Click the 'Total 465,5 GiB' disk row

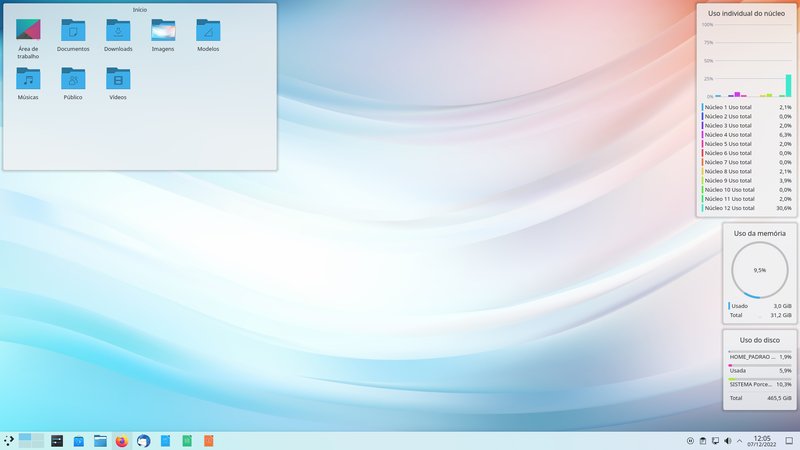pos(760,398)
